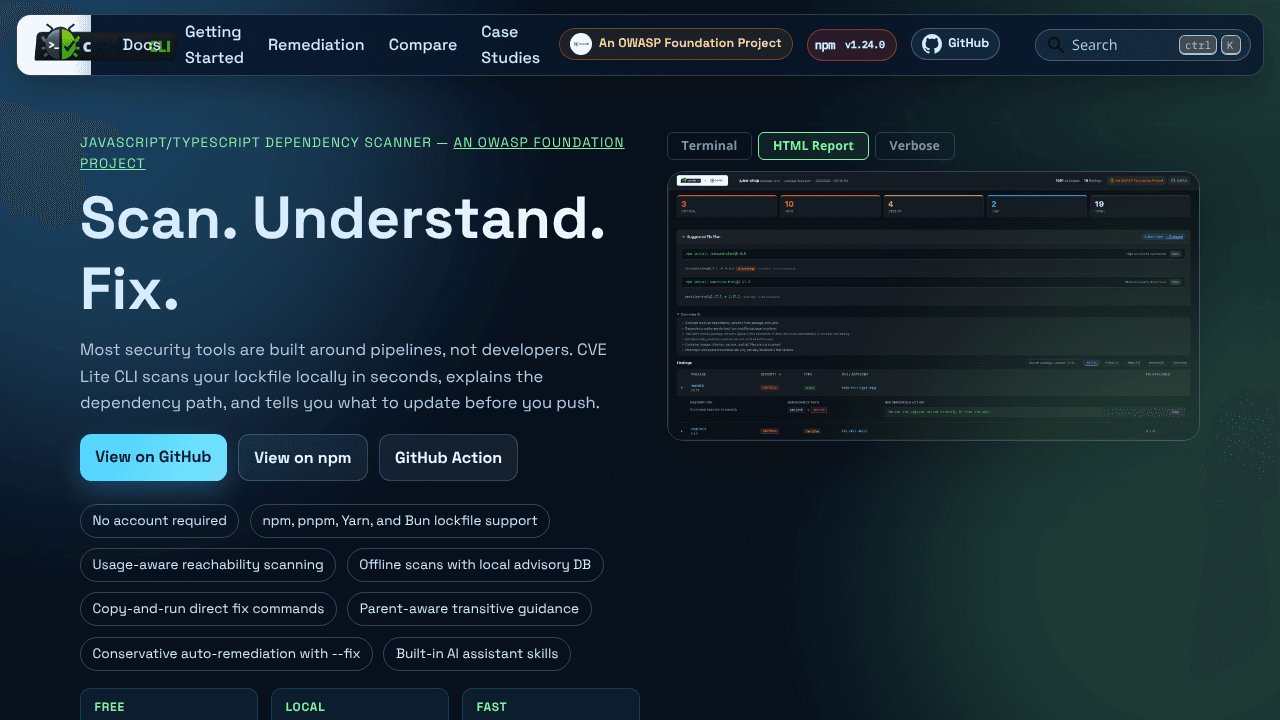Click 'Built-in AI assistant skills' chip
Viewport: 1280px width, 720px height.
coord(477,654)
